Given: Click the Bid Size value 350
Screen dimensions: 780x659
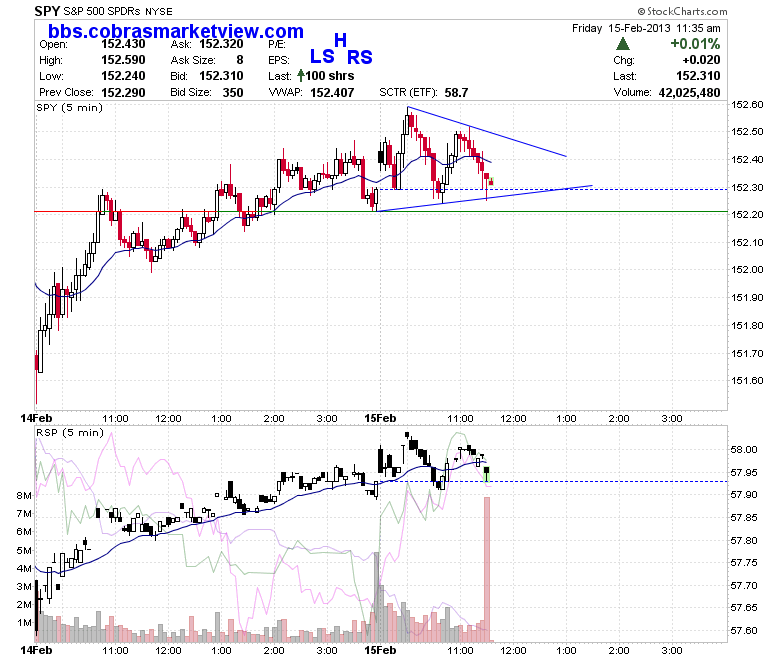Looking at the screenshot, I should 233,93.
